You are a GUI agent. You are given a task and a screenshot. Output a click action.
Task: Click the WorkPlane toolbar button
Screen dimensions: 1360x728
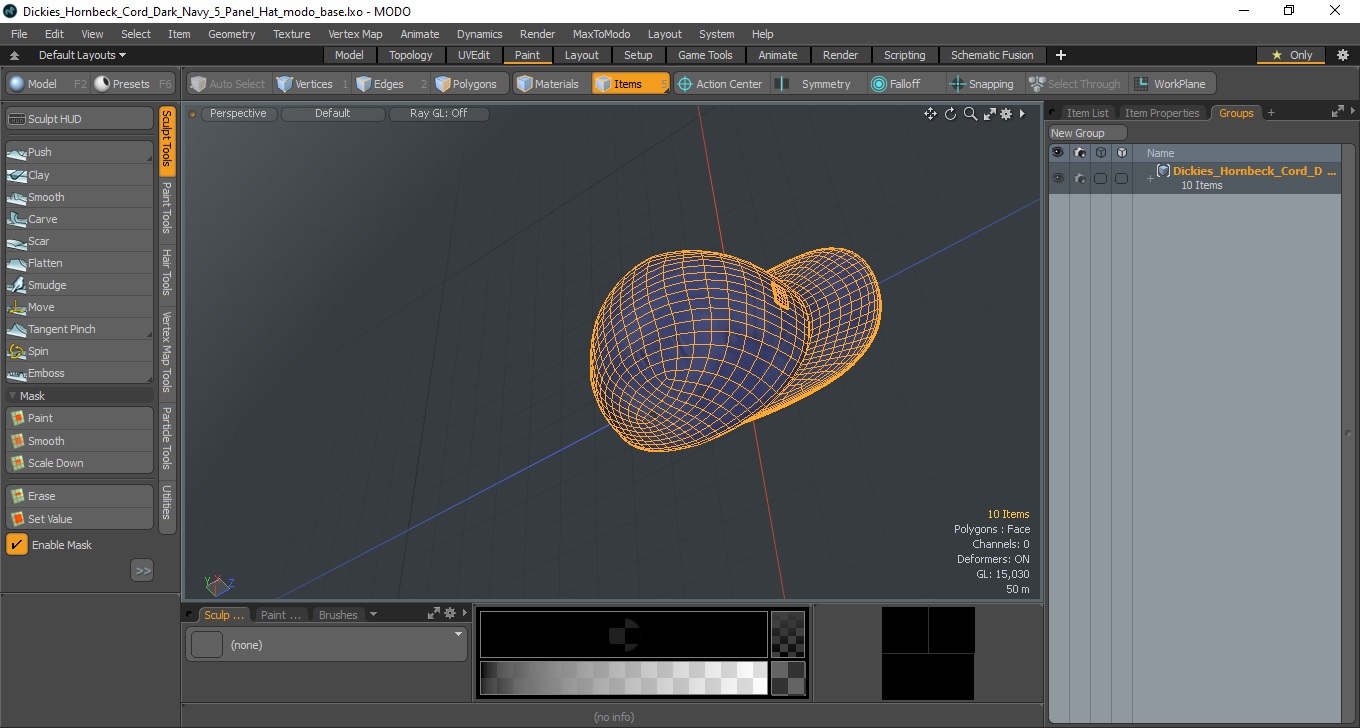pyautogui.click(x=1171, y=84)
